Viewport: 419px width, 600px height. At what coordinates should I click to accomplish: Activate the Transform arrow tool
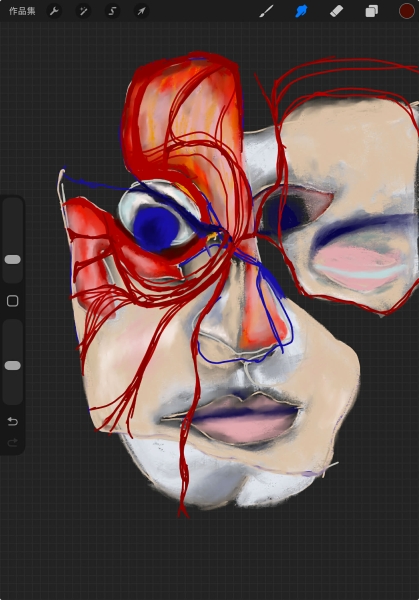141,11
